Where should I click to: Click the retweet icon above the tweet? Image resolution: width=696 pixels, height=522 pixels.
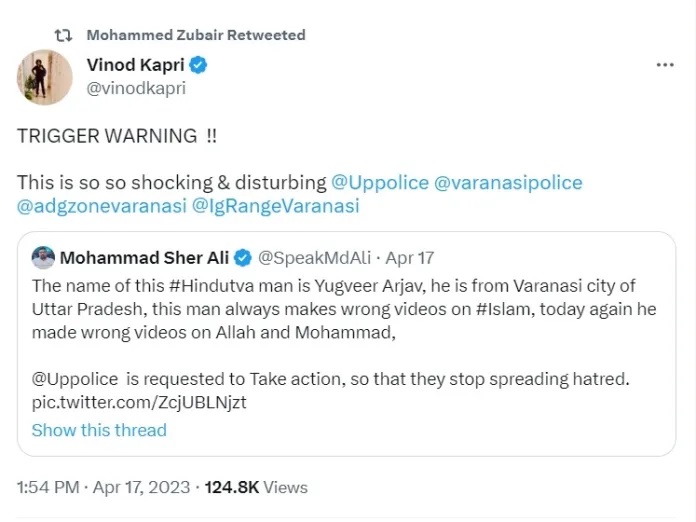[x=62, y=35]
